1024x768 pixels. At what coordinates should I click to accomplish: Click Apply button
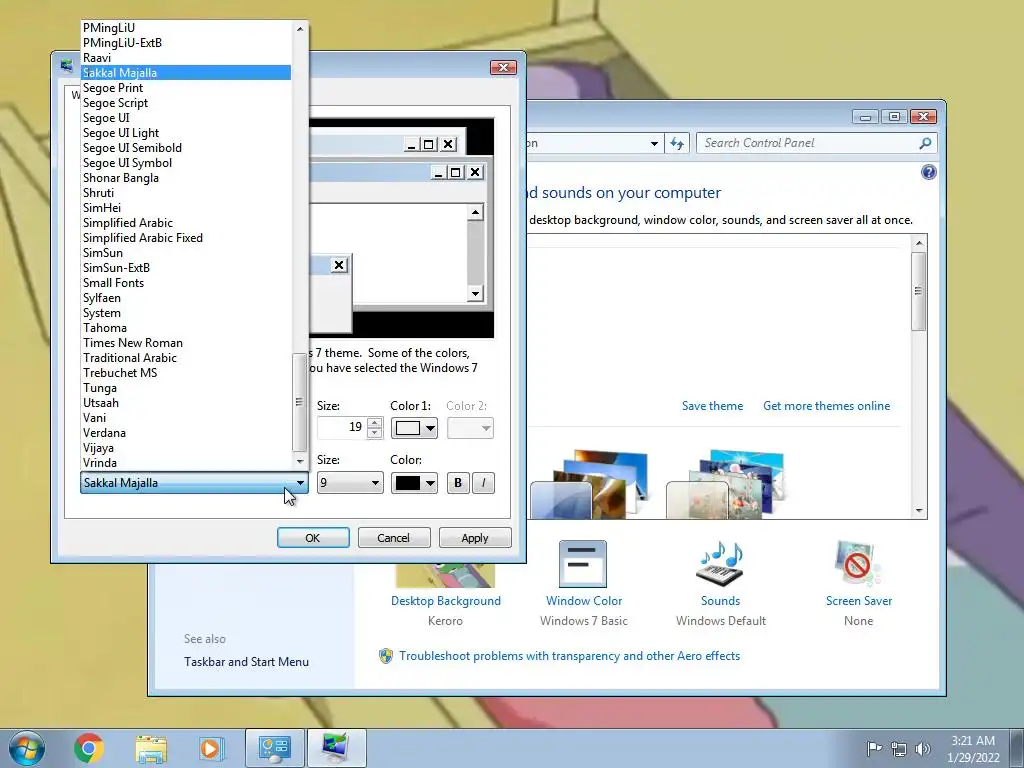475,537
